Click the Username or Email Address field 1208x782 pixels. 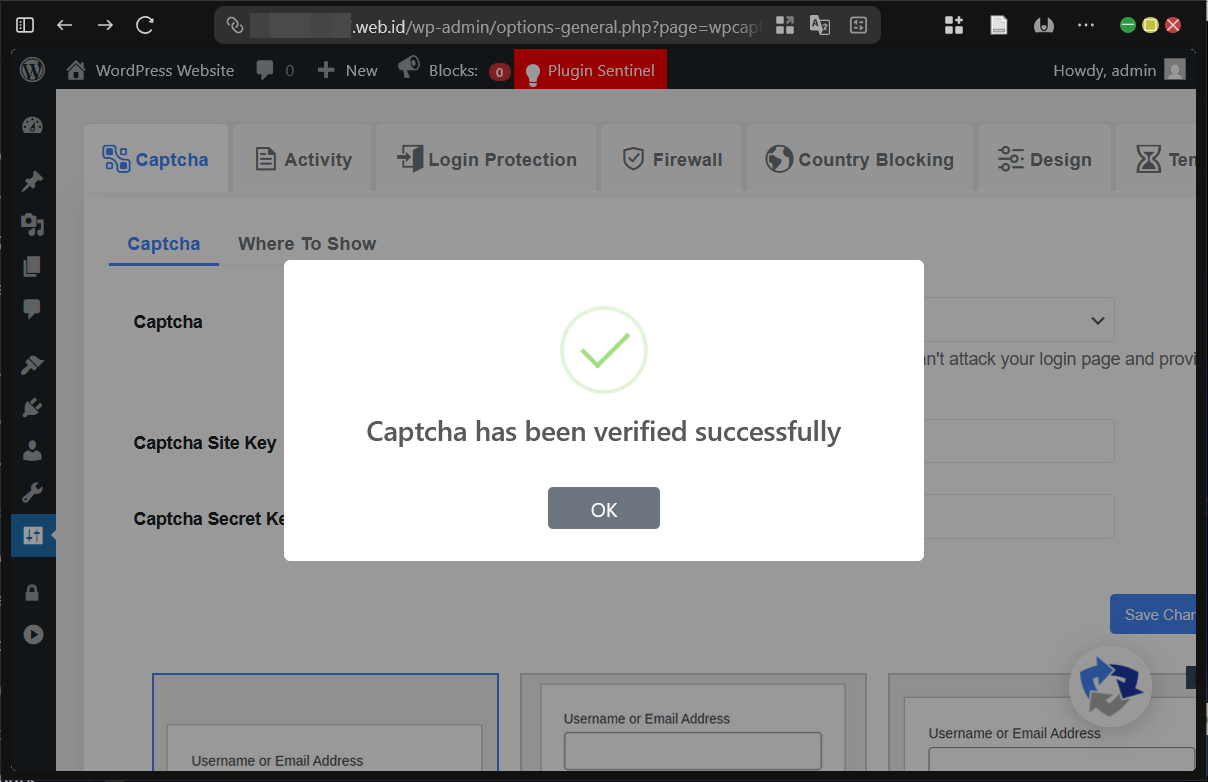click(692, 751)
